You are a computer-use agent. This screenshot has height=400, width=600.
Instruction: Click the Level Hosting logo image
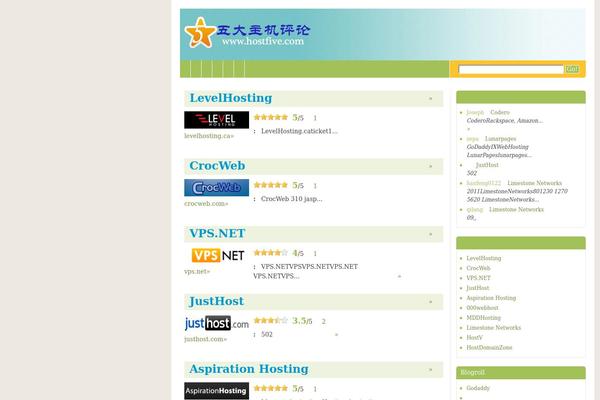click(217, 120)
